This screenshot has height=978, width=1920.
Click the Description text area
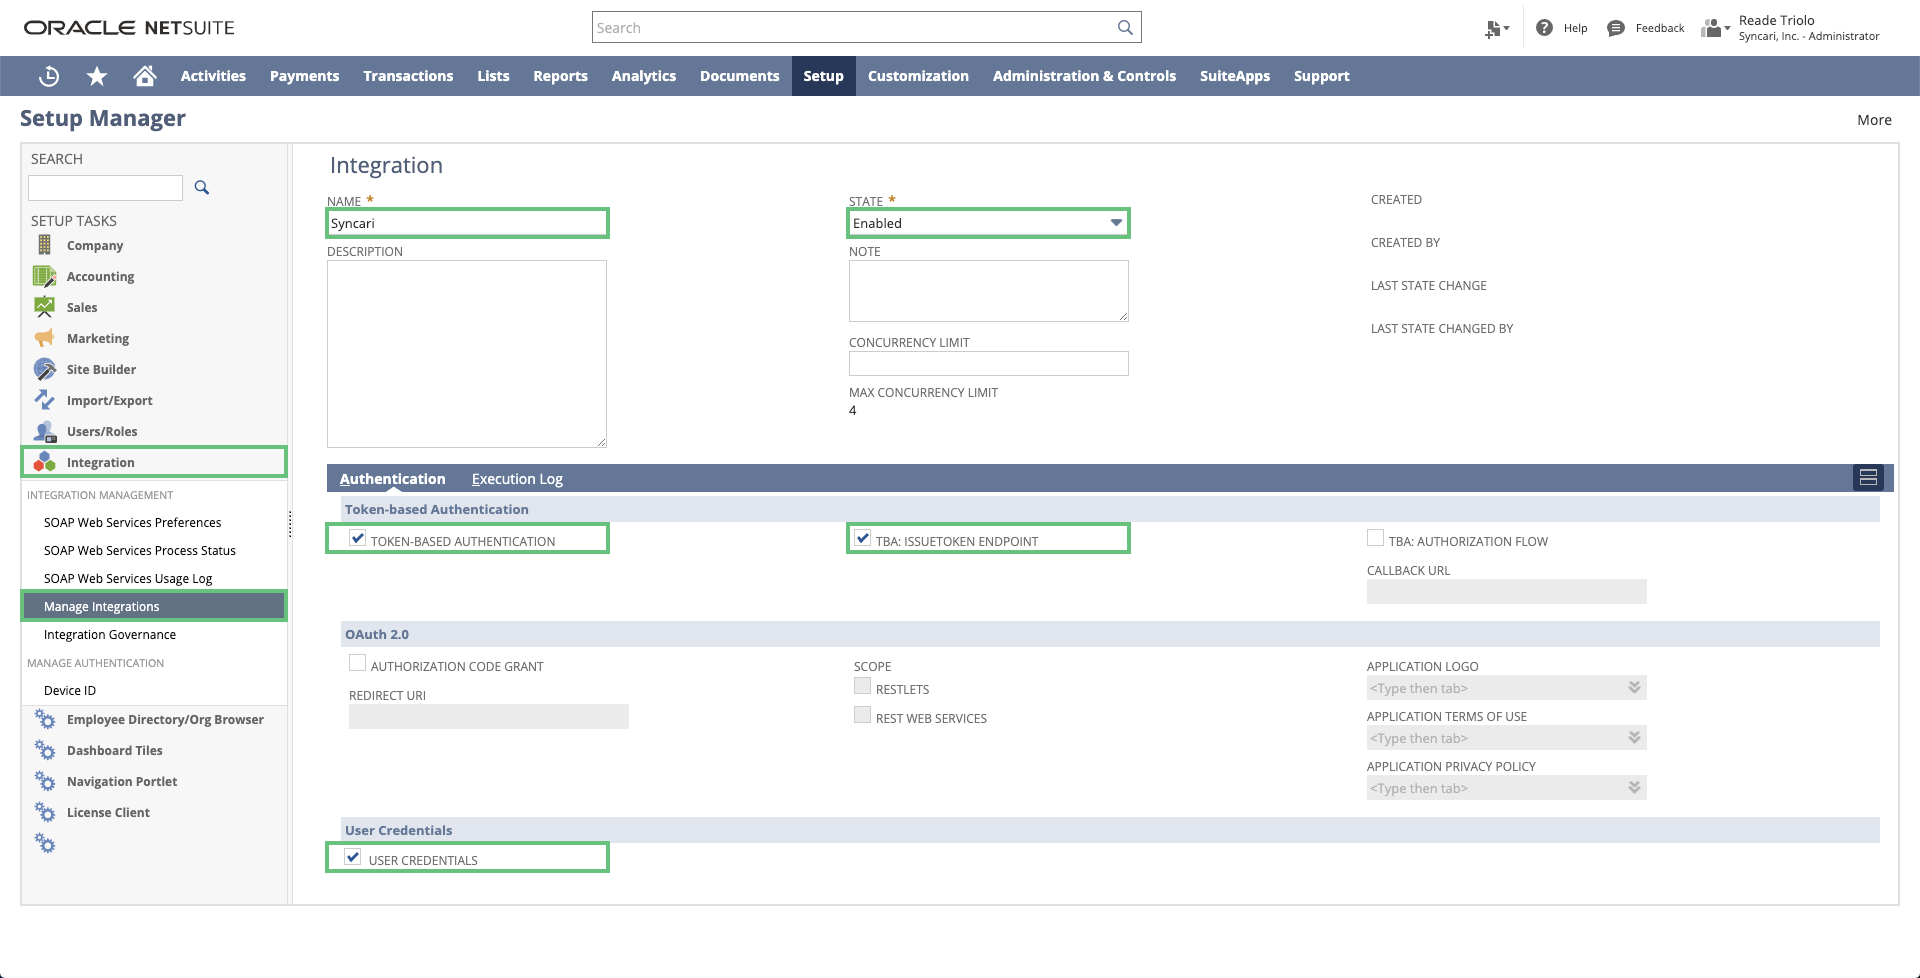tap(467, 354)
